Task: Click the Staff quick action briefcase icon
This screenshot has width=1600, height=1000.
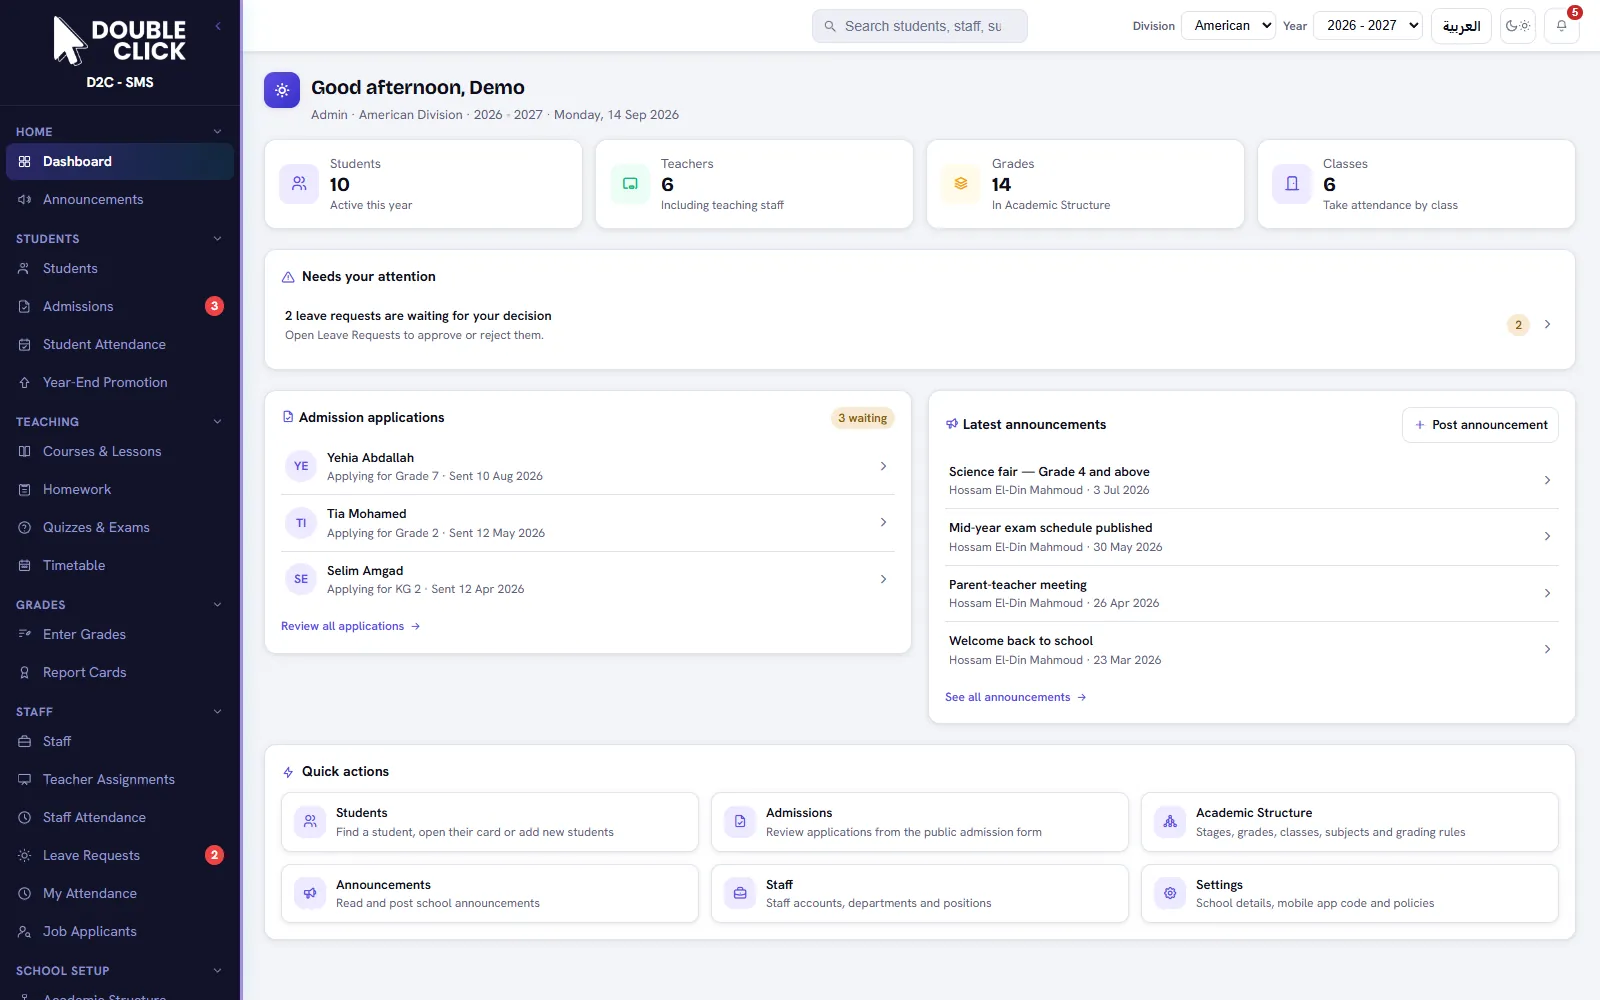Action: (740, 893)
